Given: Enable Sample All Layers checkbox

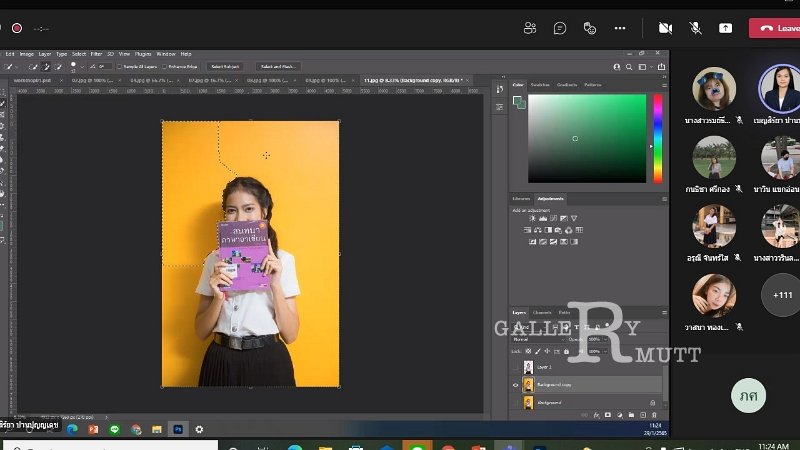Looking at the screenshot, I should (119, 67).
